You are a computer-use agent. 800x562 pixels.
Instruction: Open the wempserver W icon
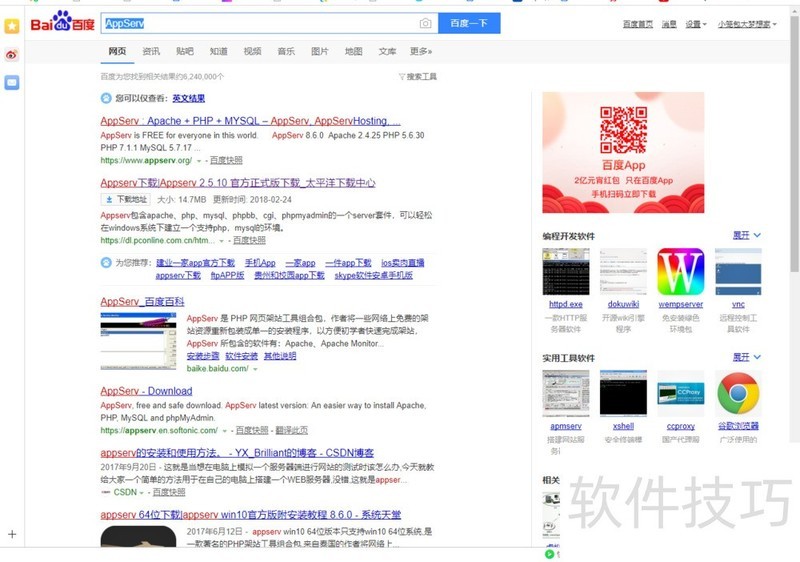pyautogui.click(x=681, y=271)
